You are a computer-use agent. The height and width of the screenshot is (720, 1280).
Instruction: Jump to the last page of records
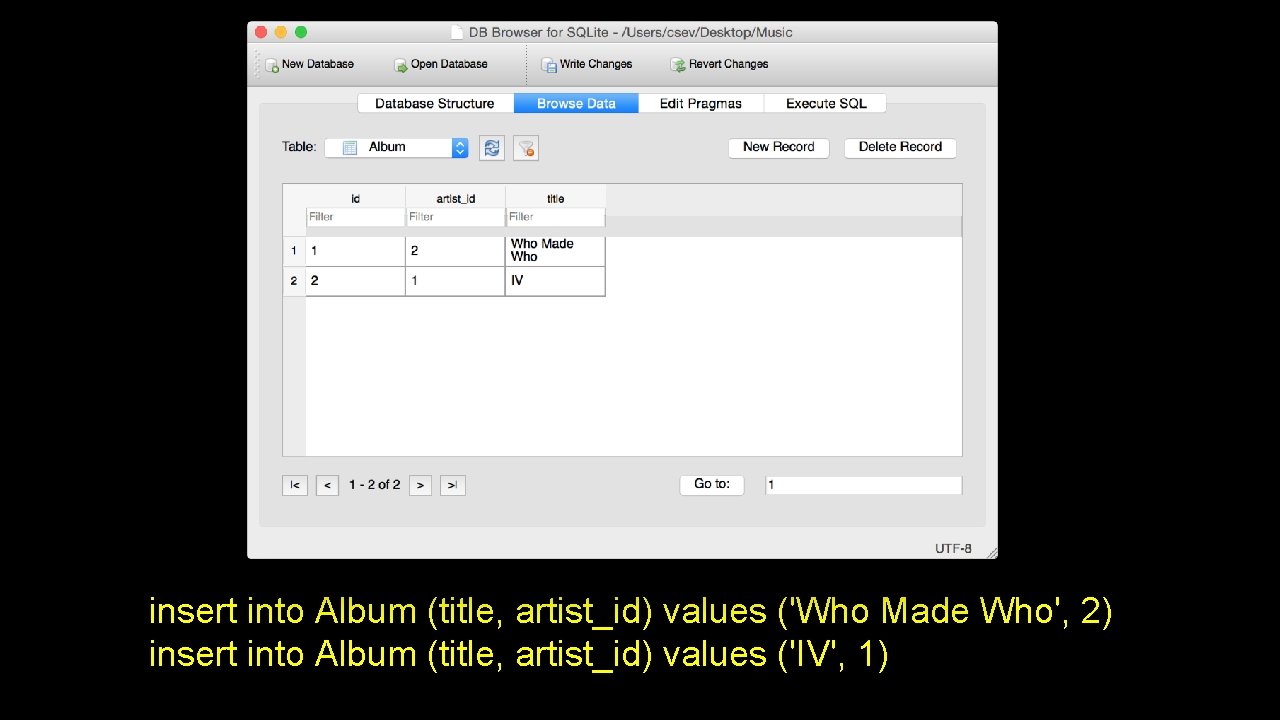[453, 485]
